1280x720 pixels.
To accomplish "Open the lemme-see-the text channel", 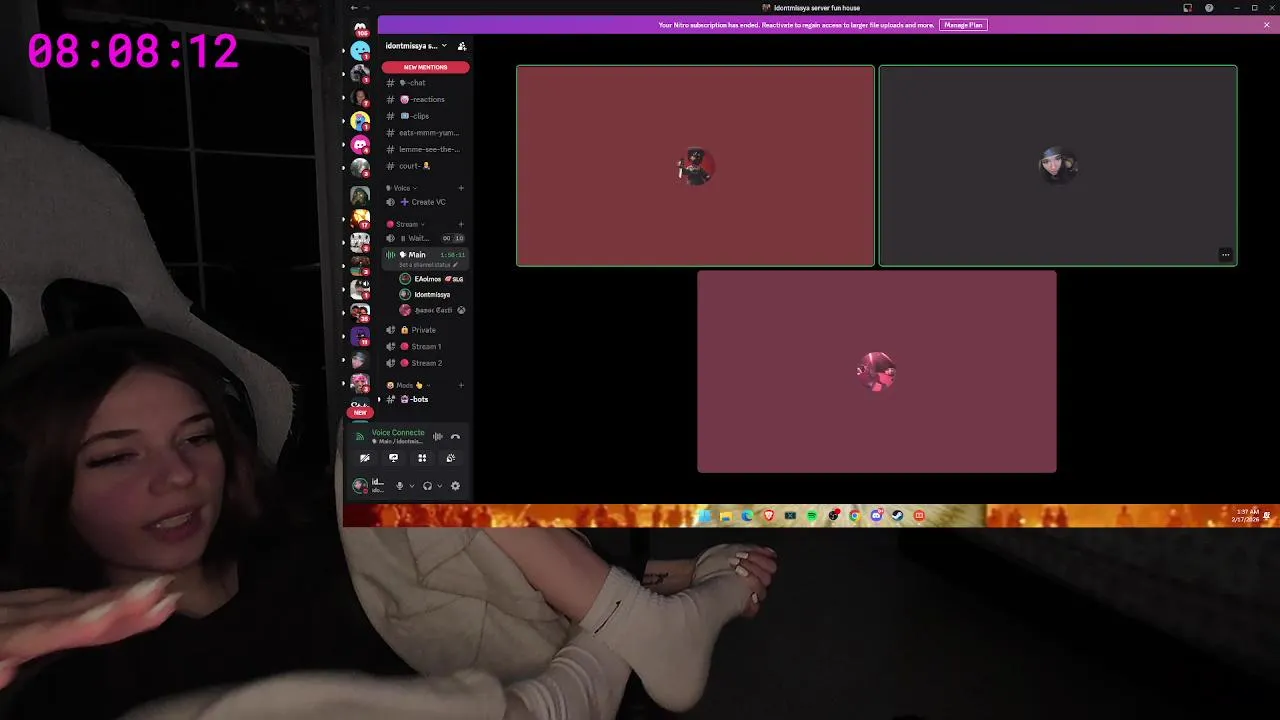I will [x=425, y=149].
